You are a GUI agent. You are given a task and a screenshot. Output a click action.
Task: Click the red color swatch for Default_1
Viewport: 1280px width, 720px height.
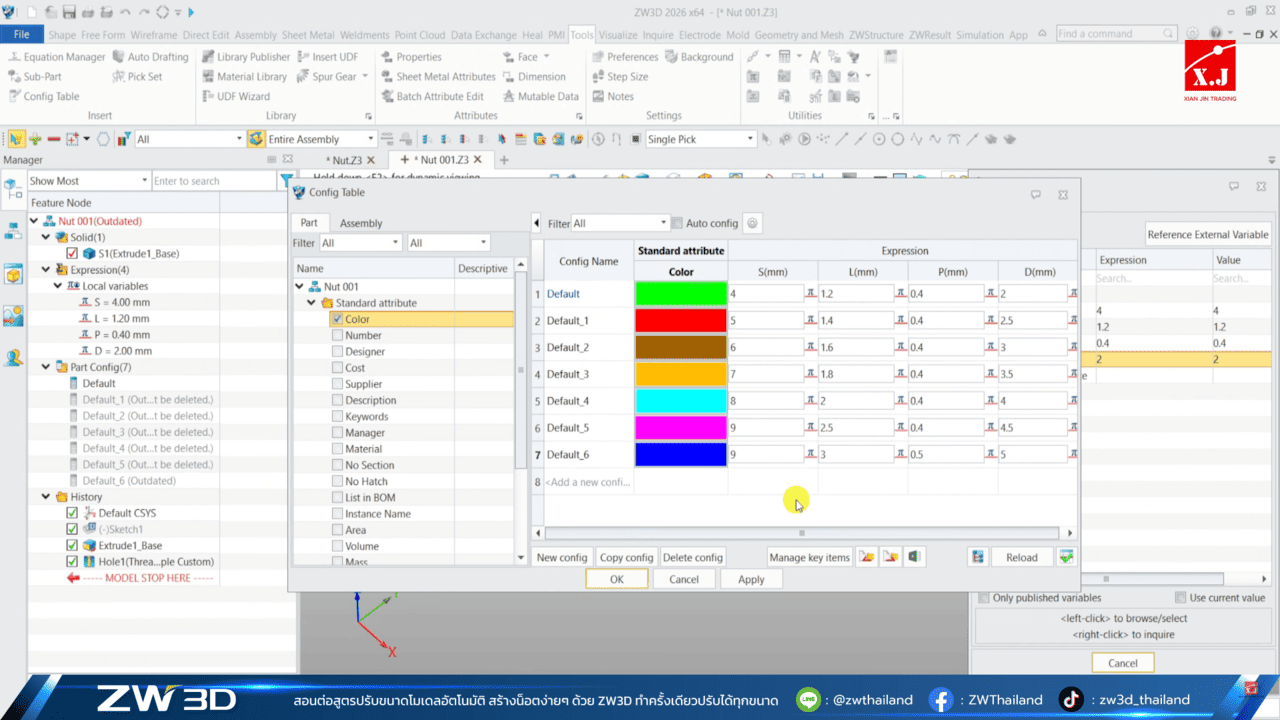click(680, 321)
